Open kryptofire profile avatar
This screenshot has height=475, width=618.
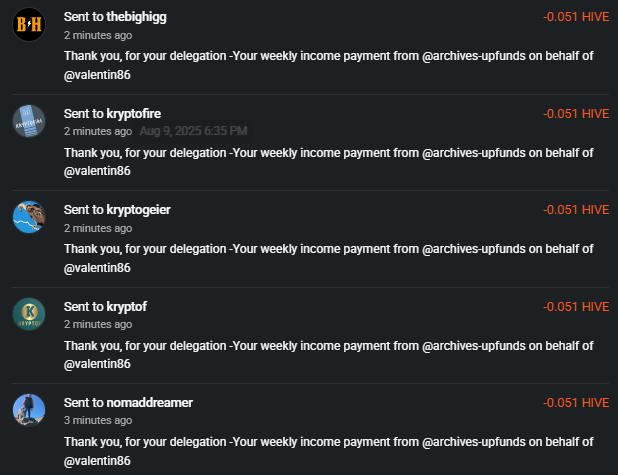[x=29, y=121]
